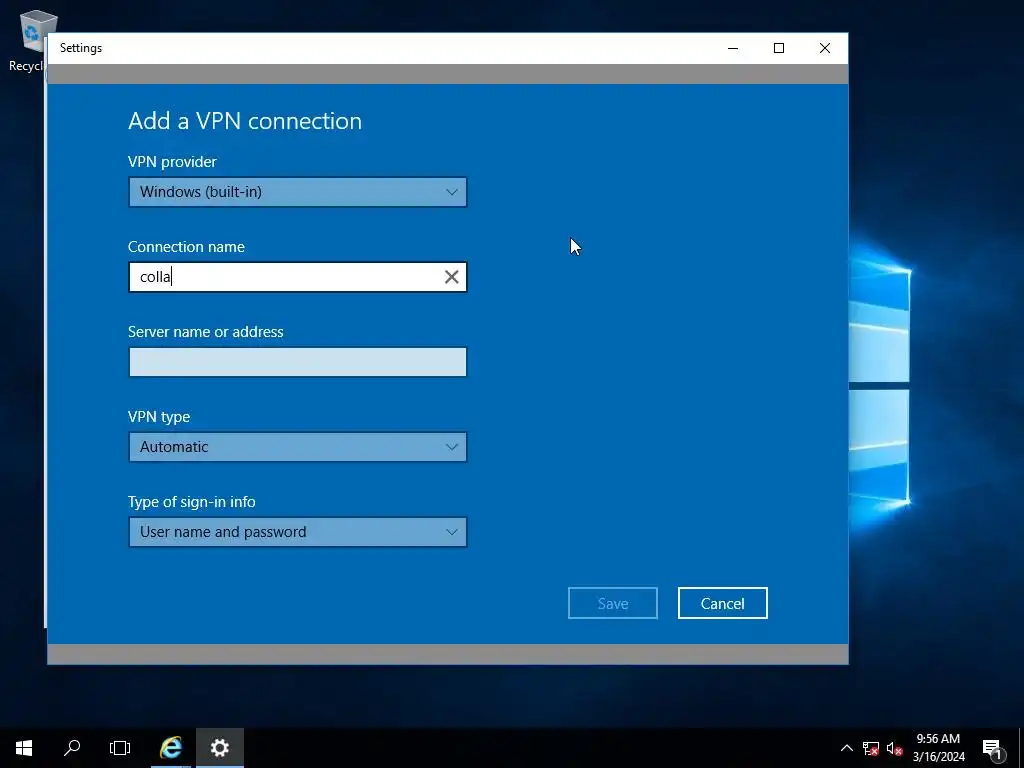Viewport: 1024px width, 768px height.
Task: Launch Internet Explorer from the taskbar
Action: [171, 748]
